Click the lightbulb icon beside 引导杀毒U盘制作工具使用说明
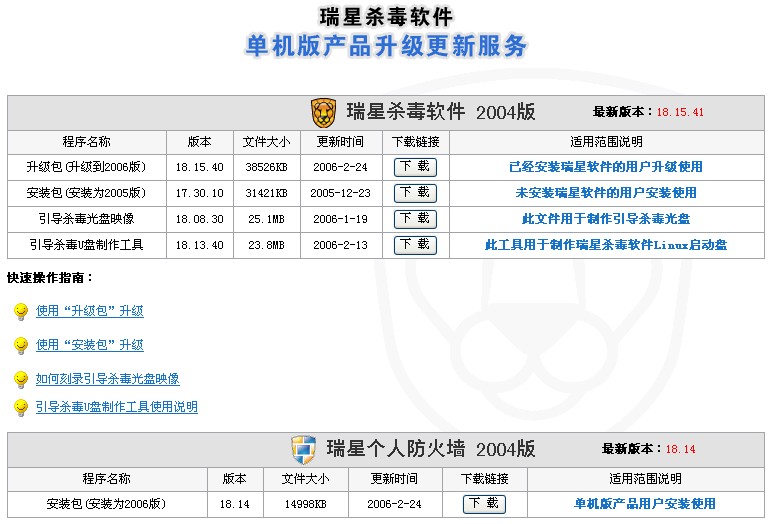This screenshot has width=768, height=524. click(21, 407)
